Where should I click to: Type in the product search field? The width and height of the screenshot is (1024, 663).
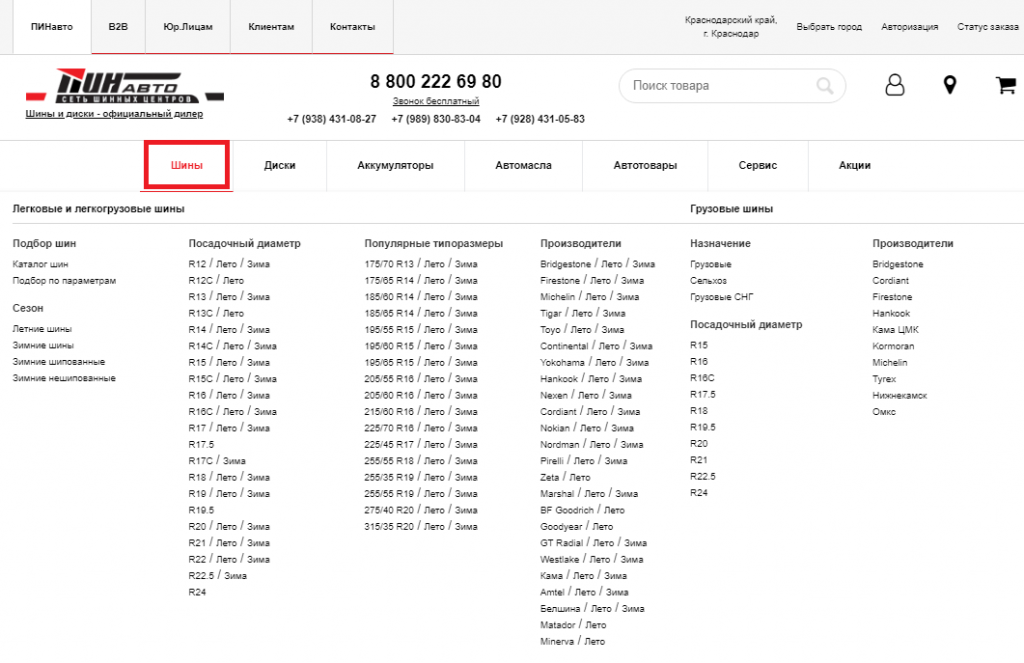(720, 86)
